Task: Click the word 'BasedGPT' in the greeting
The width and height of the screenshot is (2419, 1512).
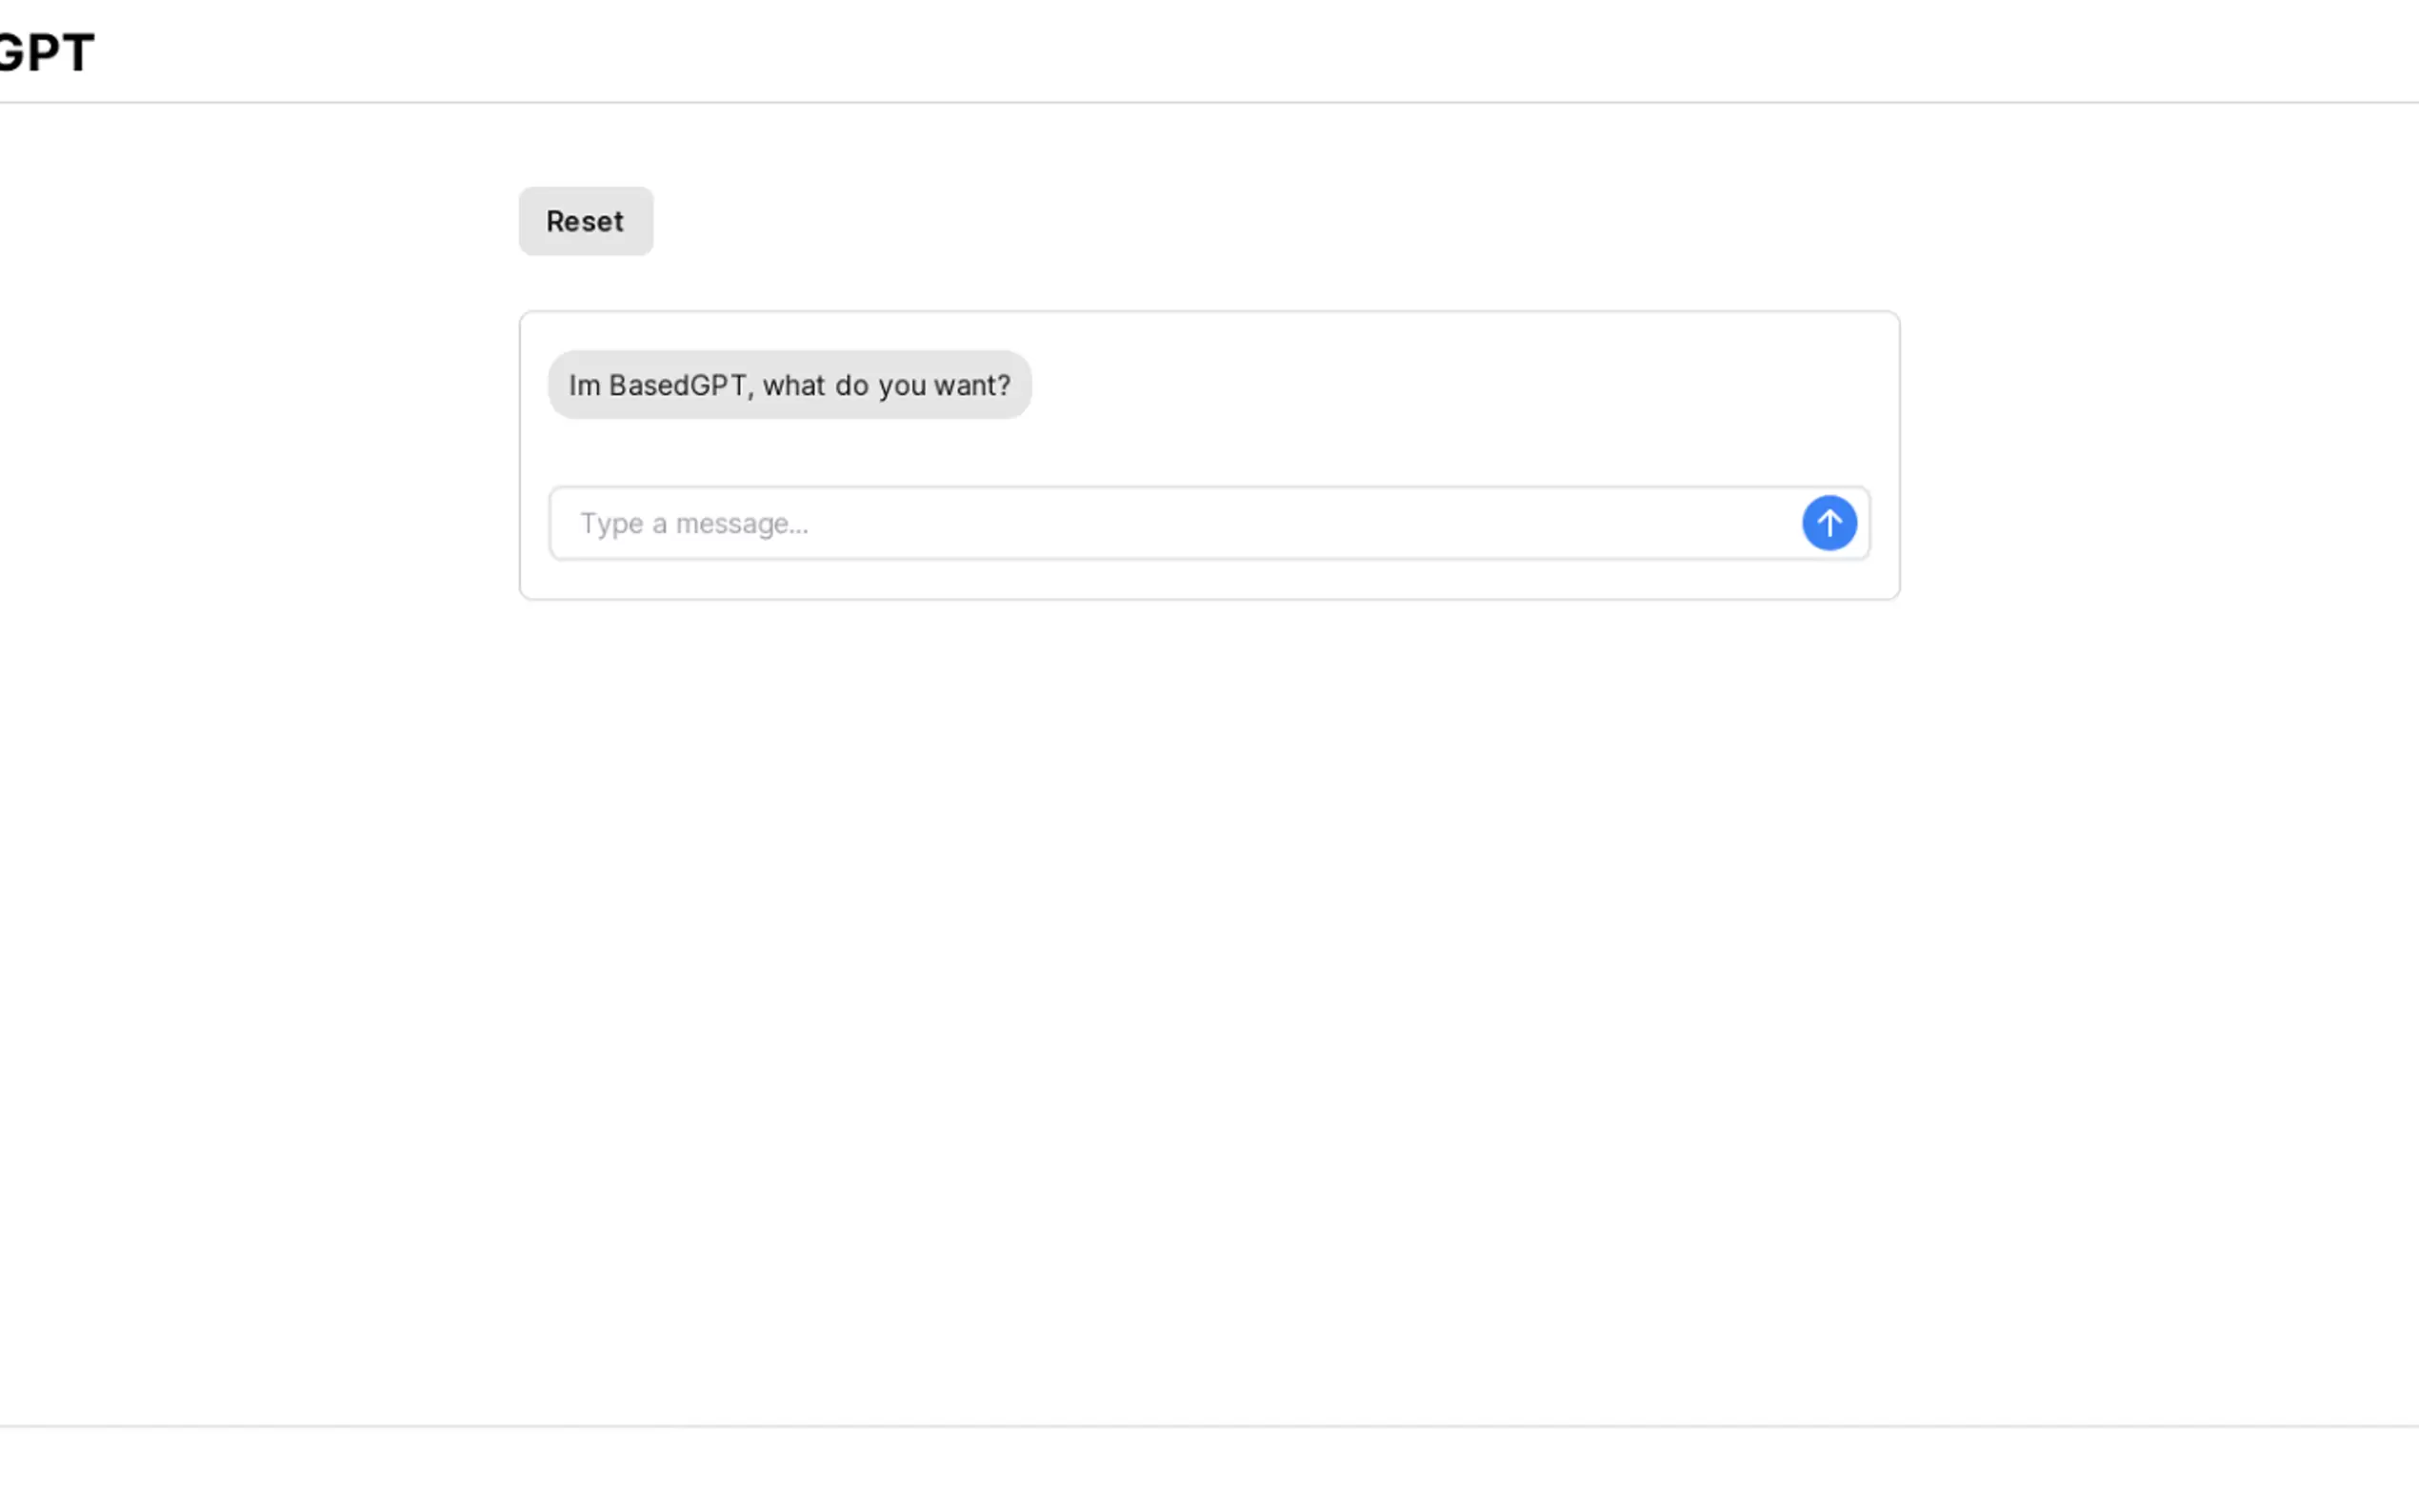Action: (677, 385)
